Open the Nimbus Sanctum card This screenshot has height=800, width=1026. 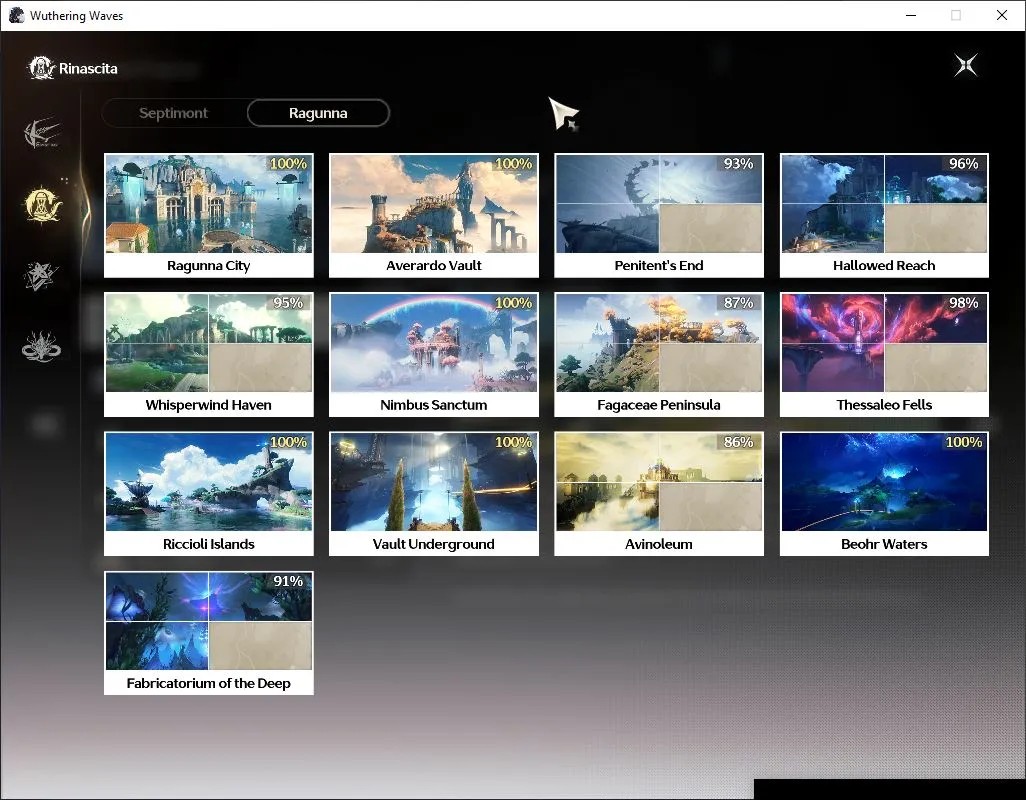coord(434,355)
